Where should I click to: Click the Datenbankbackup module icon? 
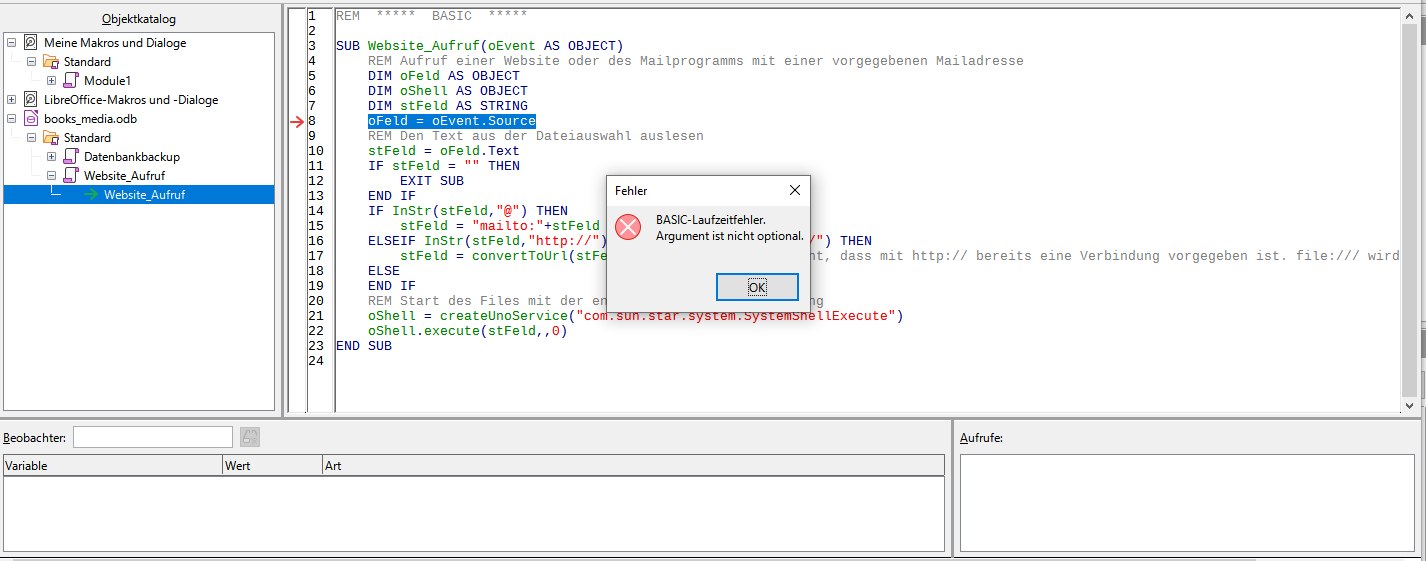click(70, 156)
